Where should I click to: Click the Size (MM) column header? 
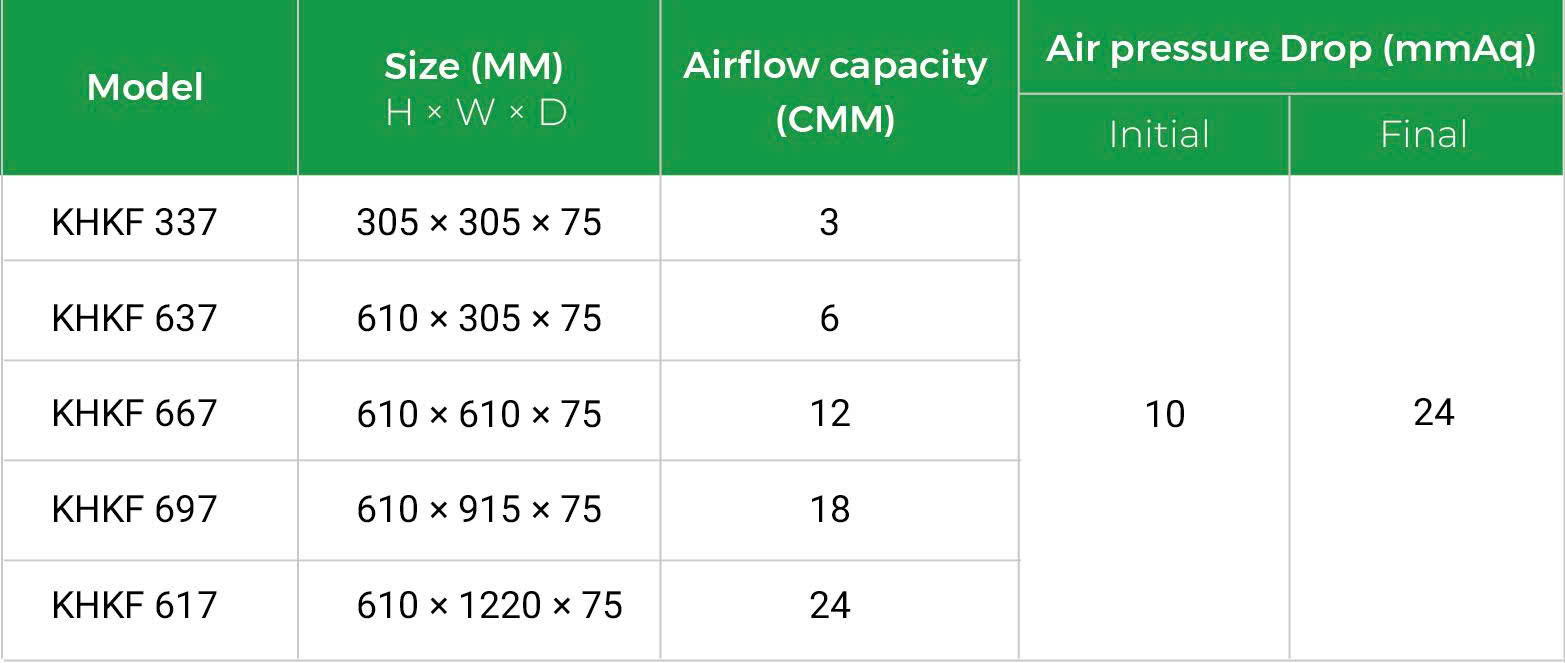click(475, 88)
